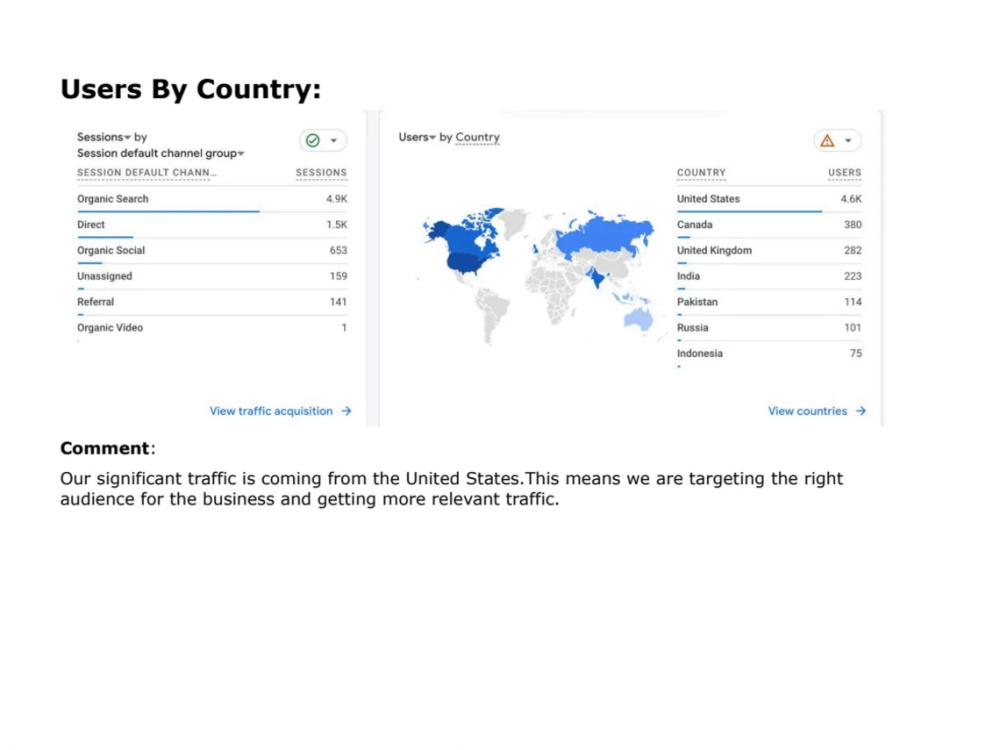Click the 282 users value
Screen dimensions: 1000x750
[853, 251]
